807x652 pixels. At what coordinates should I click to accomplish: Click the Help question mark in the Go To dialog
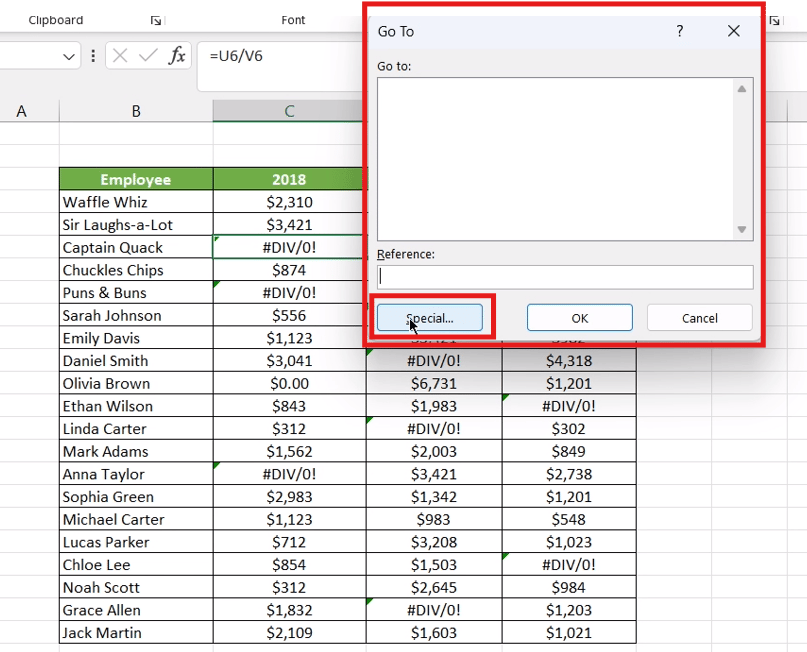(679, 31)
